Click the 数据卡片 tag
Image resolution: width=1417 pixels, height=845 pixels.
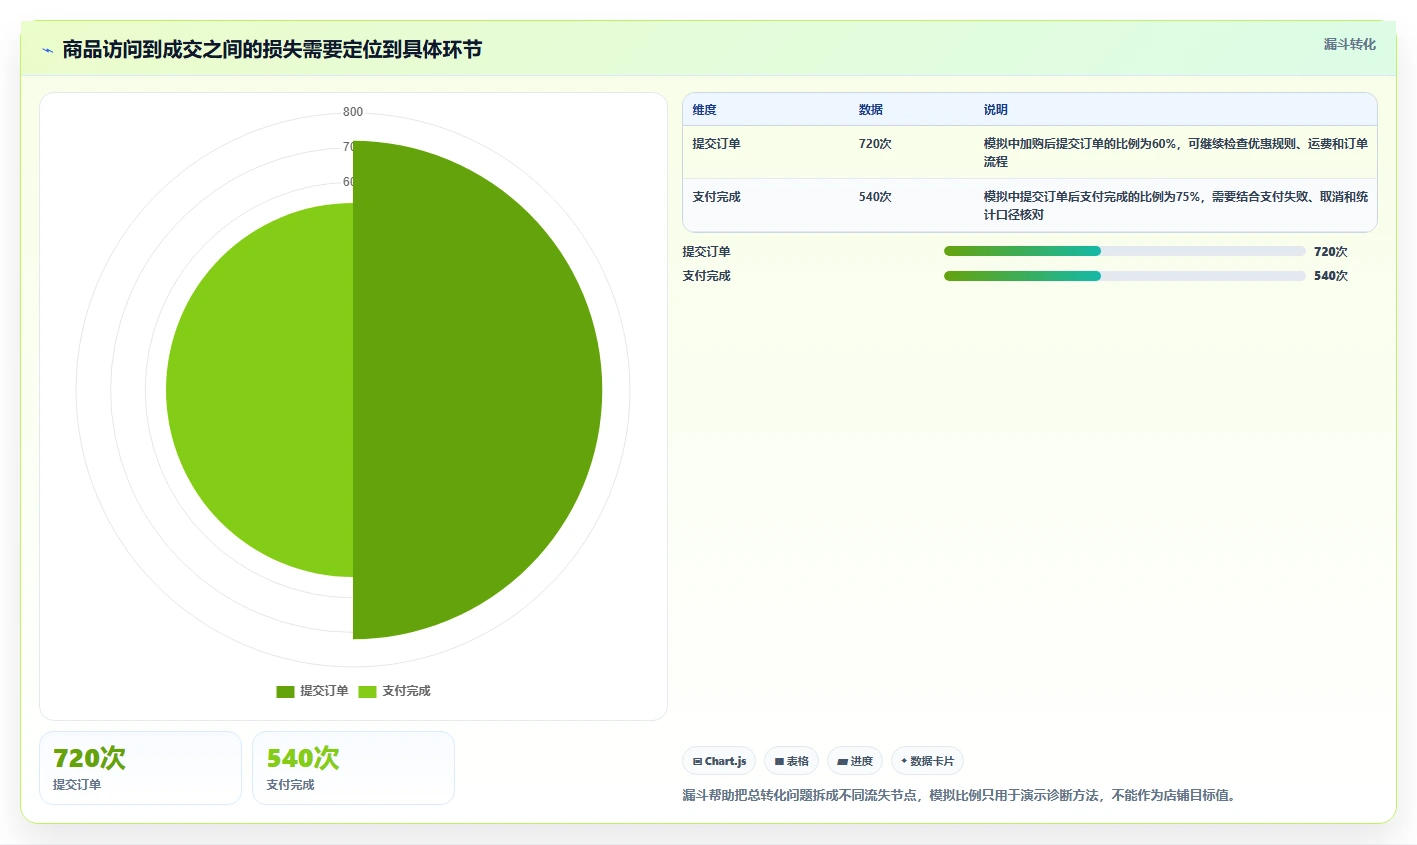click(x=927, y=761)
